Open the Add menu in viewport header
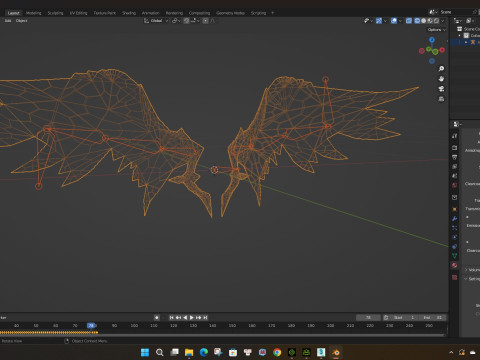This screenshot has height=360, width=480. (8, 21)
